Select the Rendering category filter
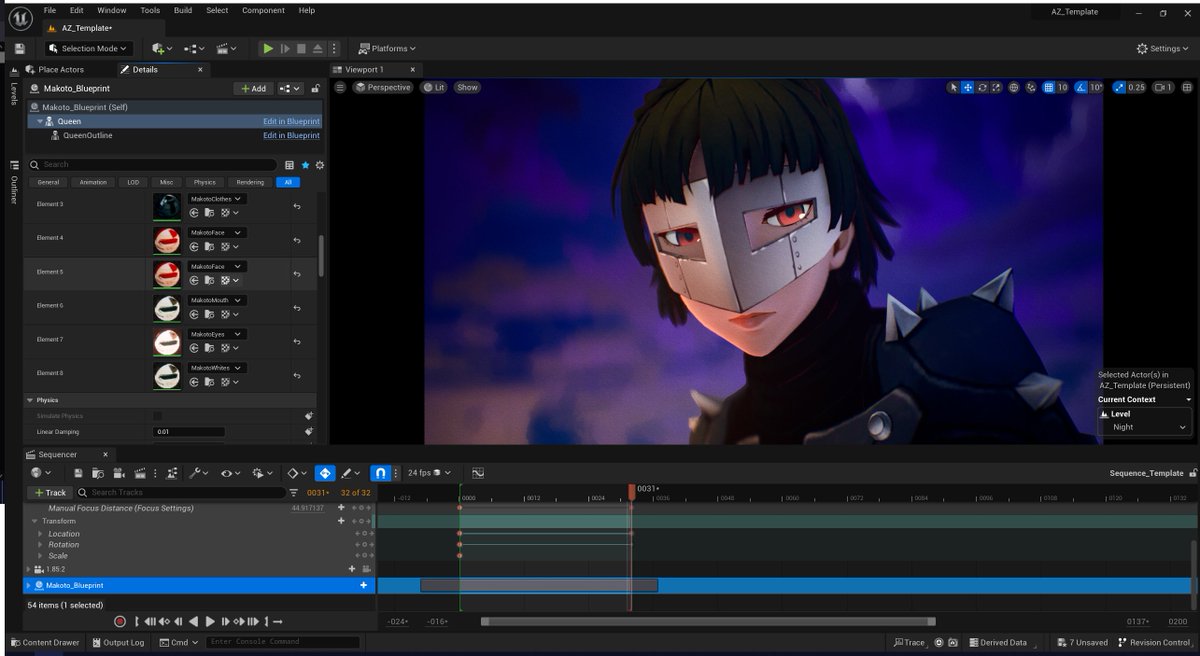 coord(250,182)
